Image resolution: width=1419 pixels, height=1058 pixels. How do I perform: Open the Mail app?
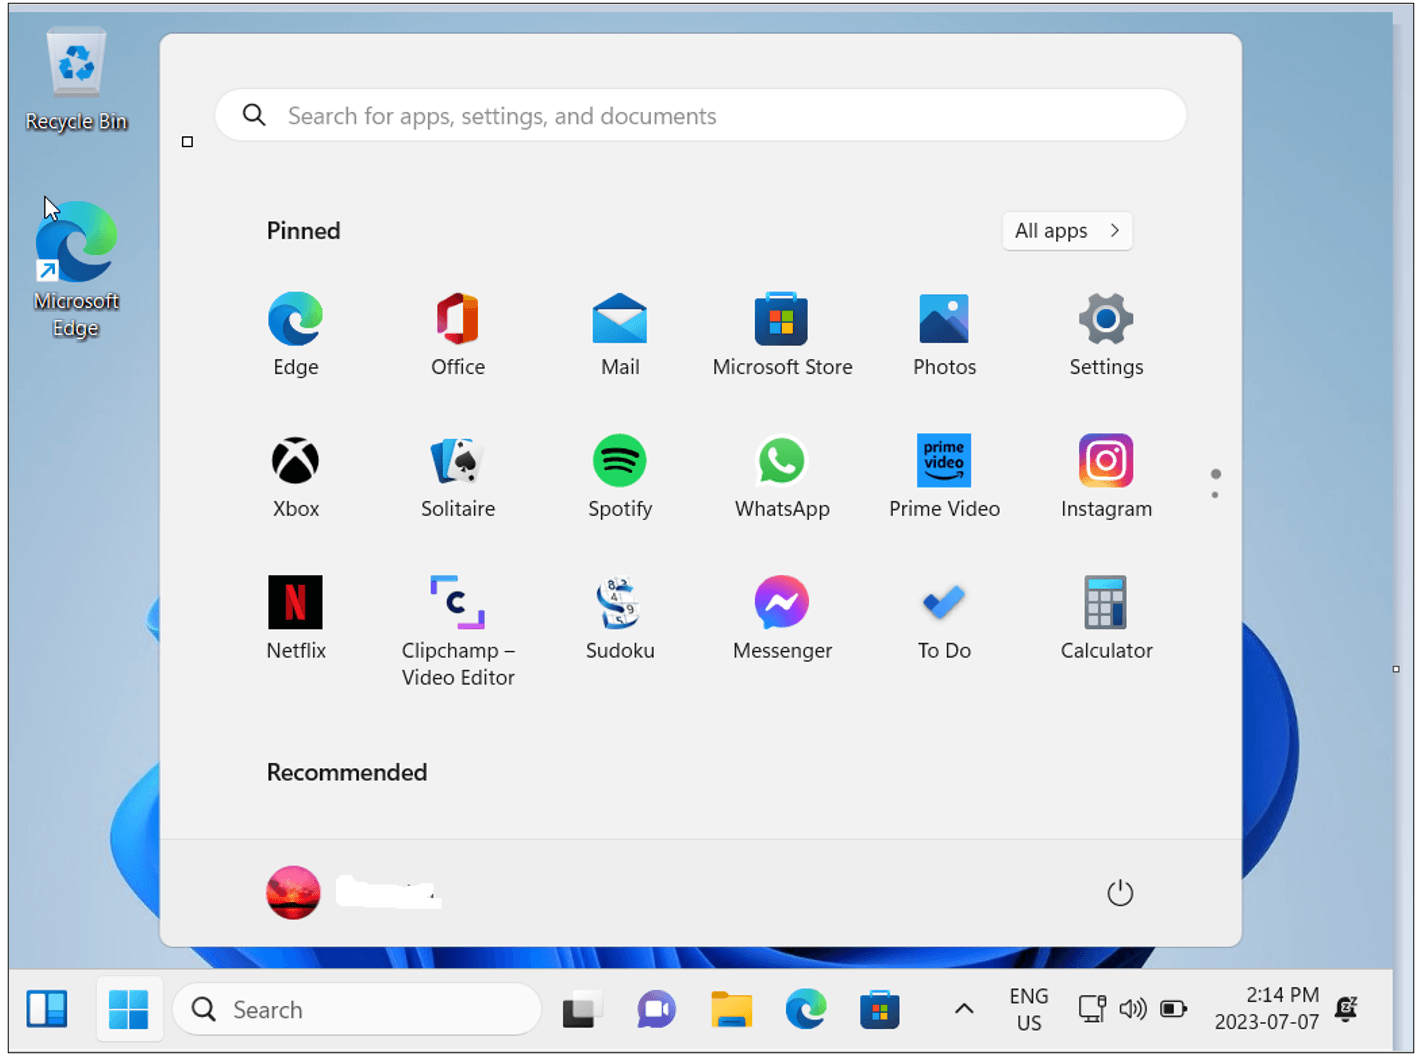620,334
